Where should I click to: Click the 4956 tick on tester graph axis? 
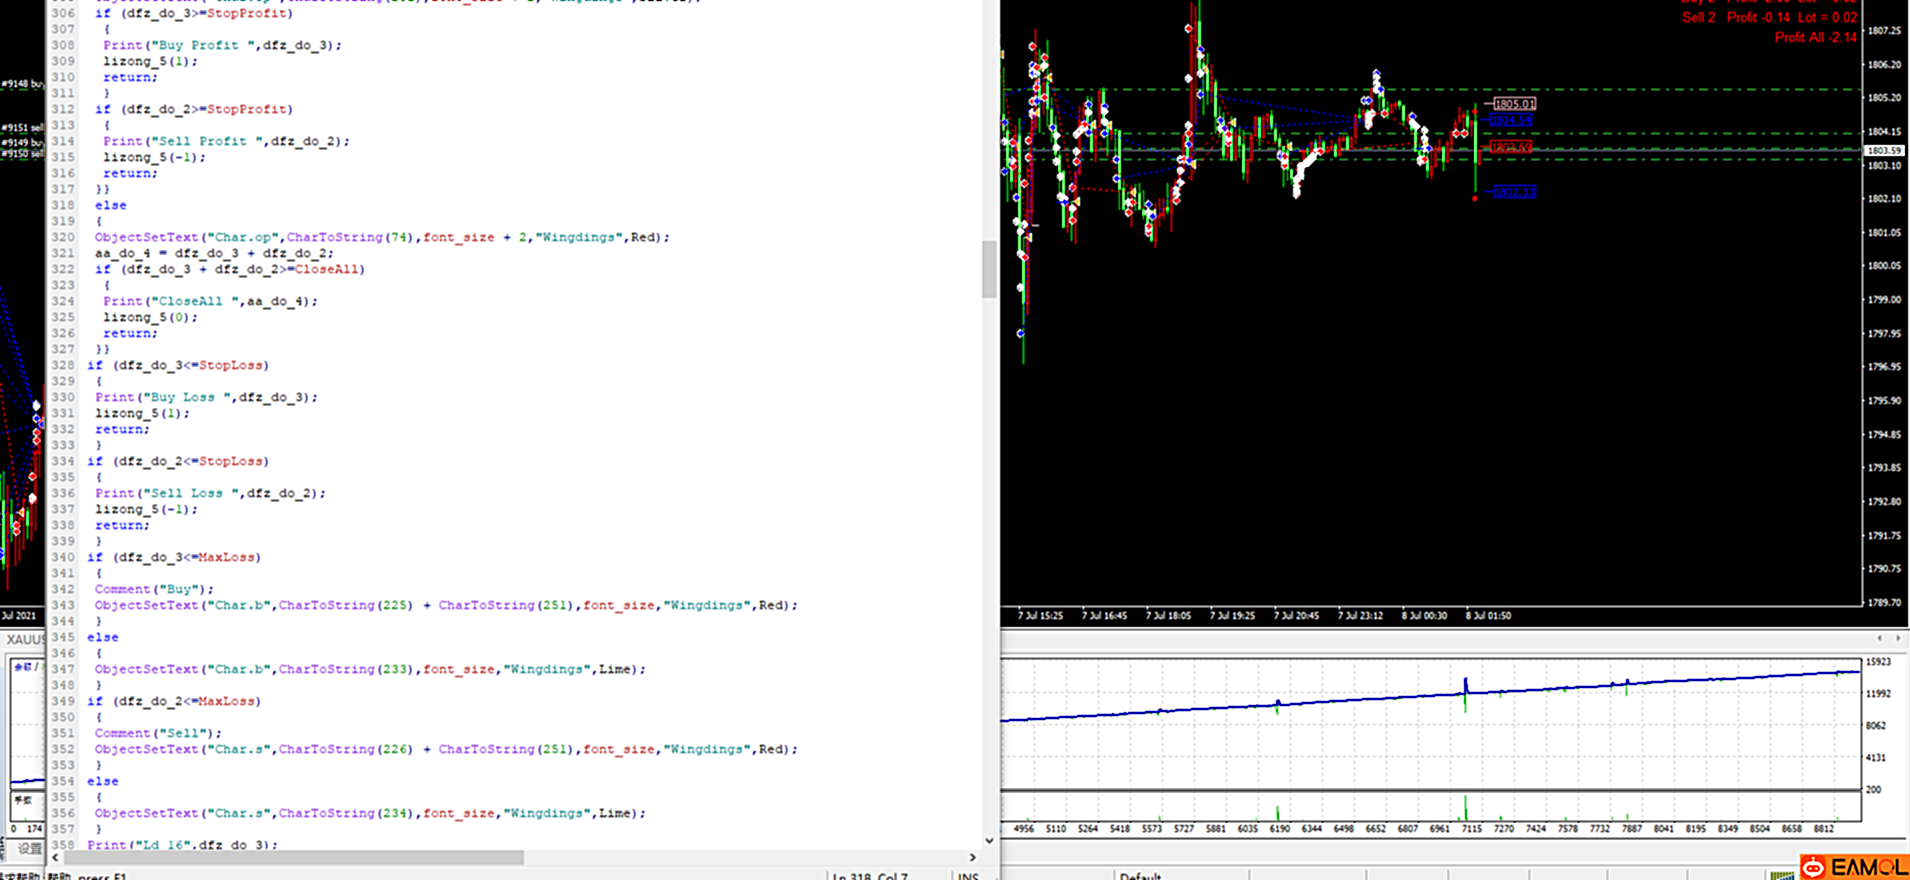pos(1024,829)
